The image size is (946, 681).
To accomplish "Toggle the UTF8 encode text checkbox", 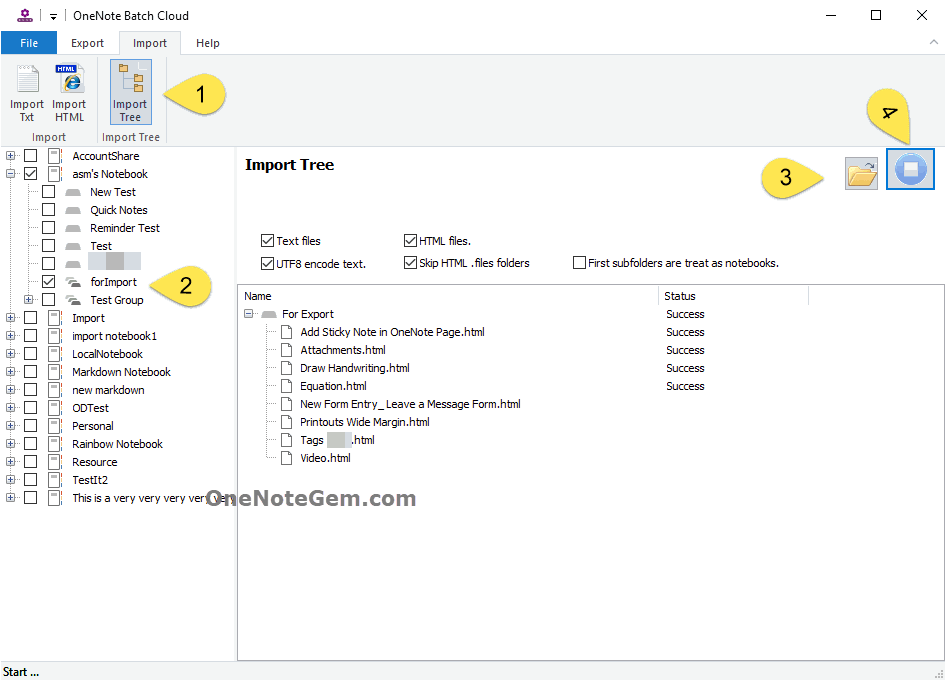I will point(267,264).
